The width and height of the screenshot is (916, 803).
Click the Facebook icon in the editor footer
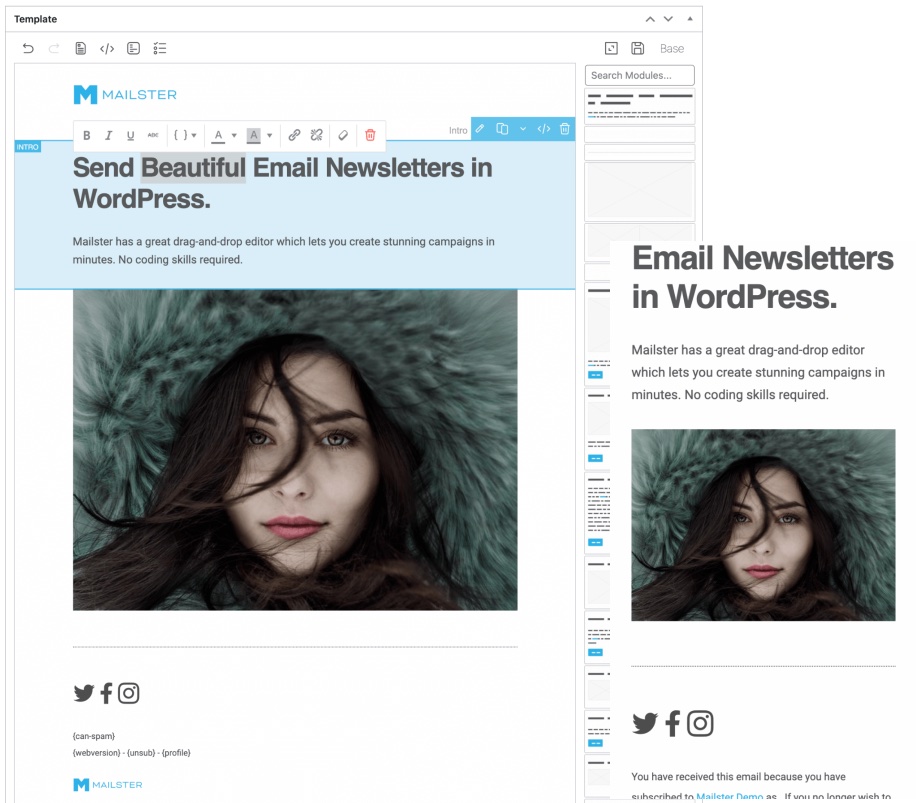tap(106, 693)
